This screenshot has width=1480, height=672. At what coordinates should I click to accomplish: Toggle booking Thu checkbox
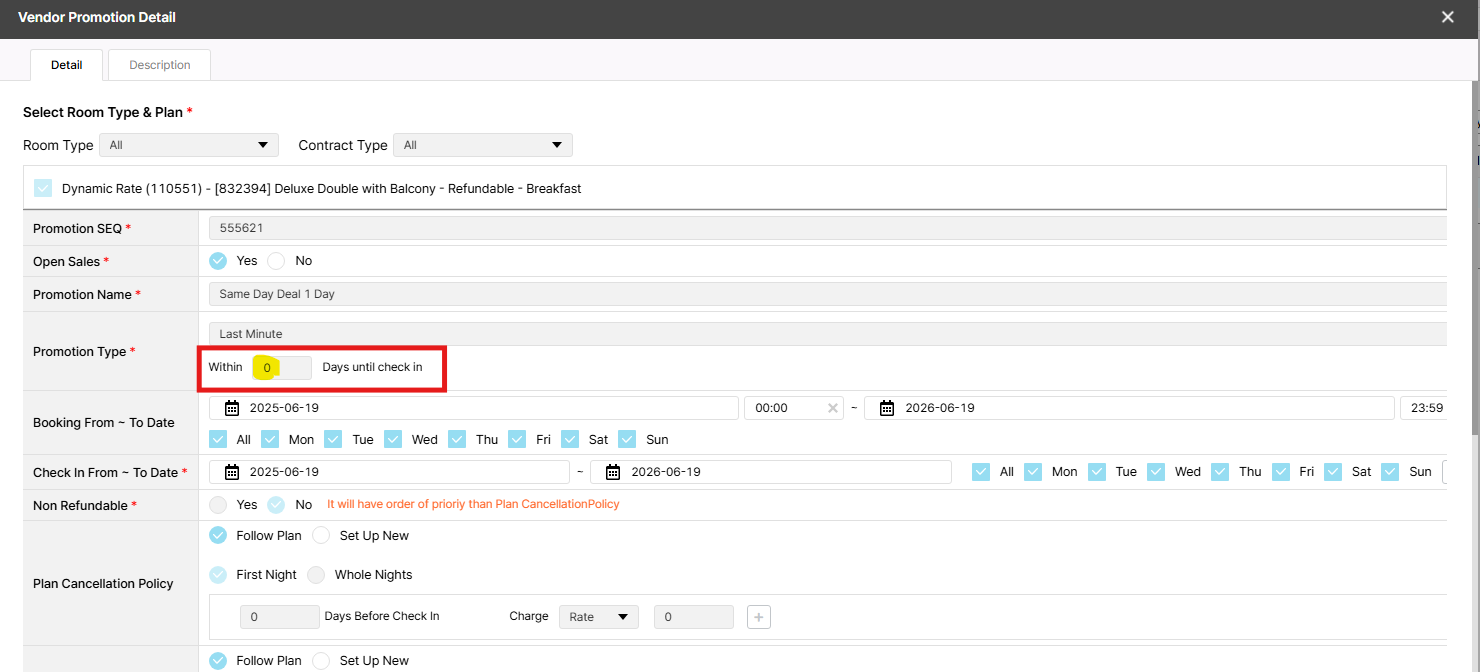tap(457, 439)
